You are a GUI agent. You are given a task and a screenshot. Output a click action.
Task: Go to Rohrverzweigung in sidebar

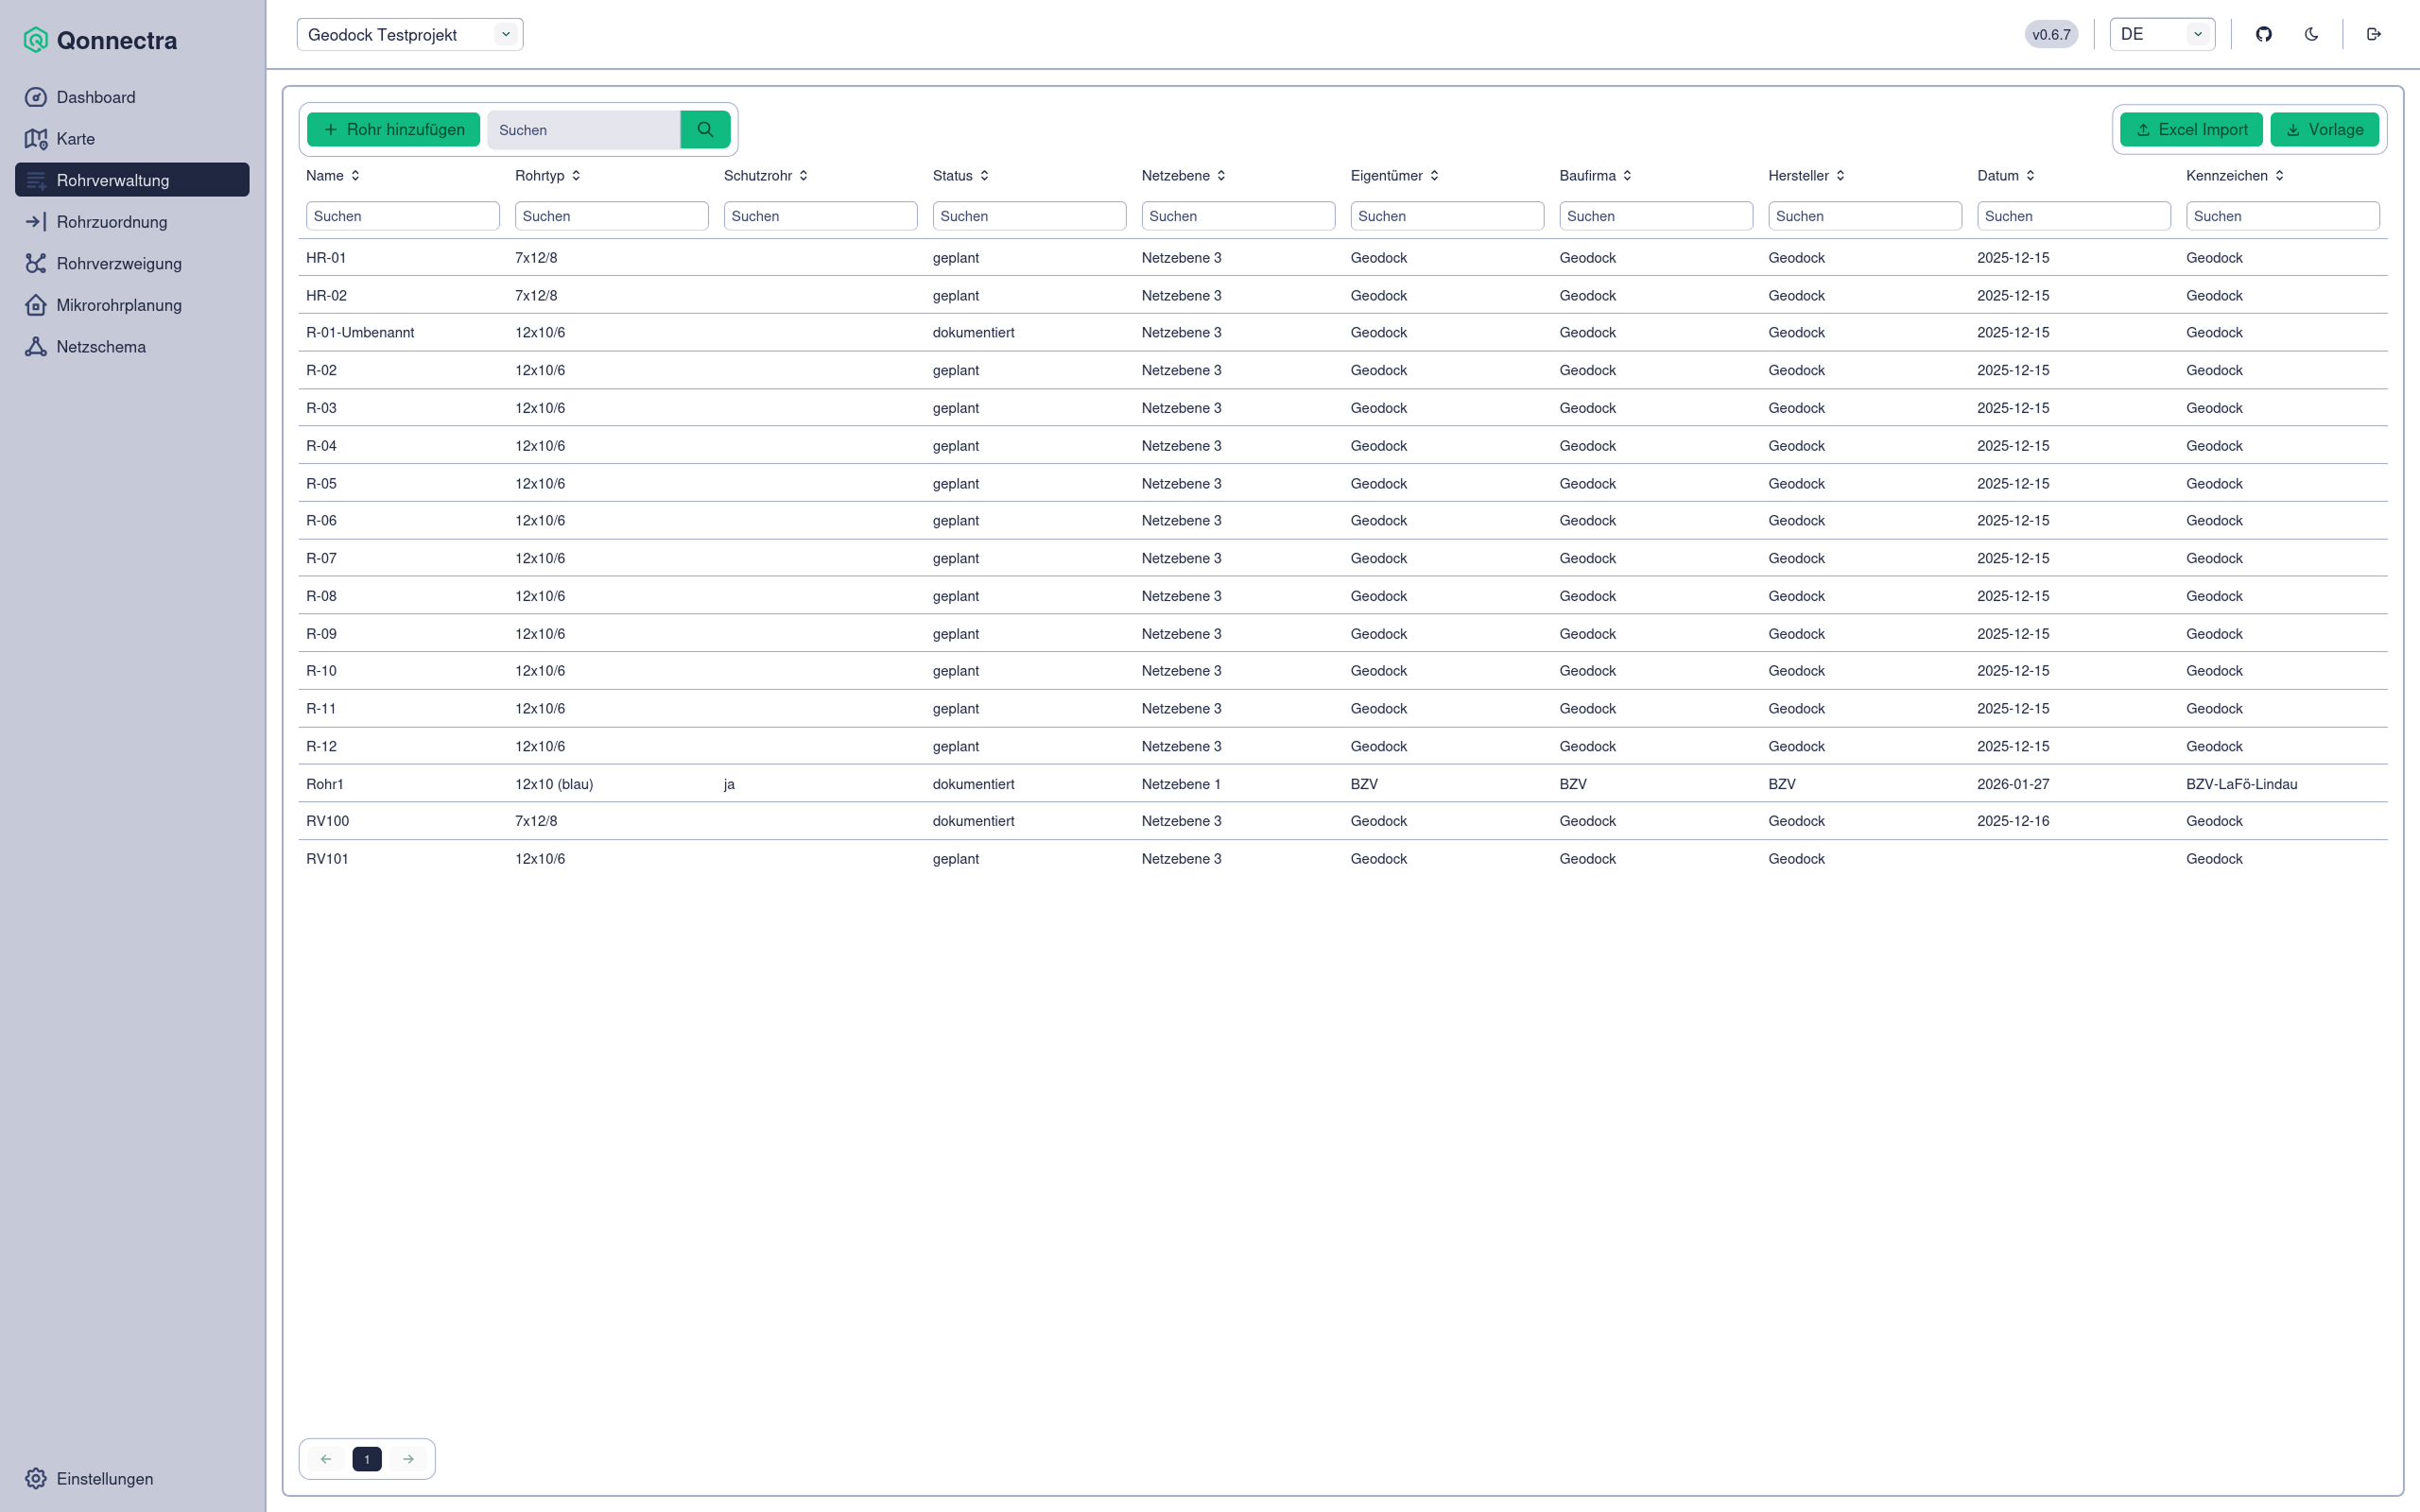click(x=119, y=264)
